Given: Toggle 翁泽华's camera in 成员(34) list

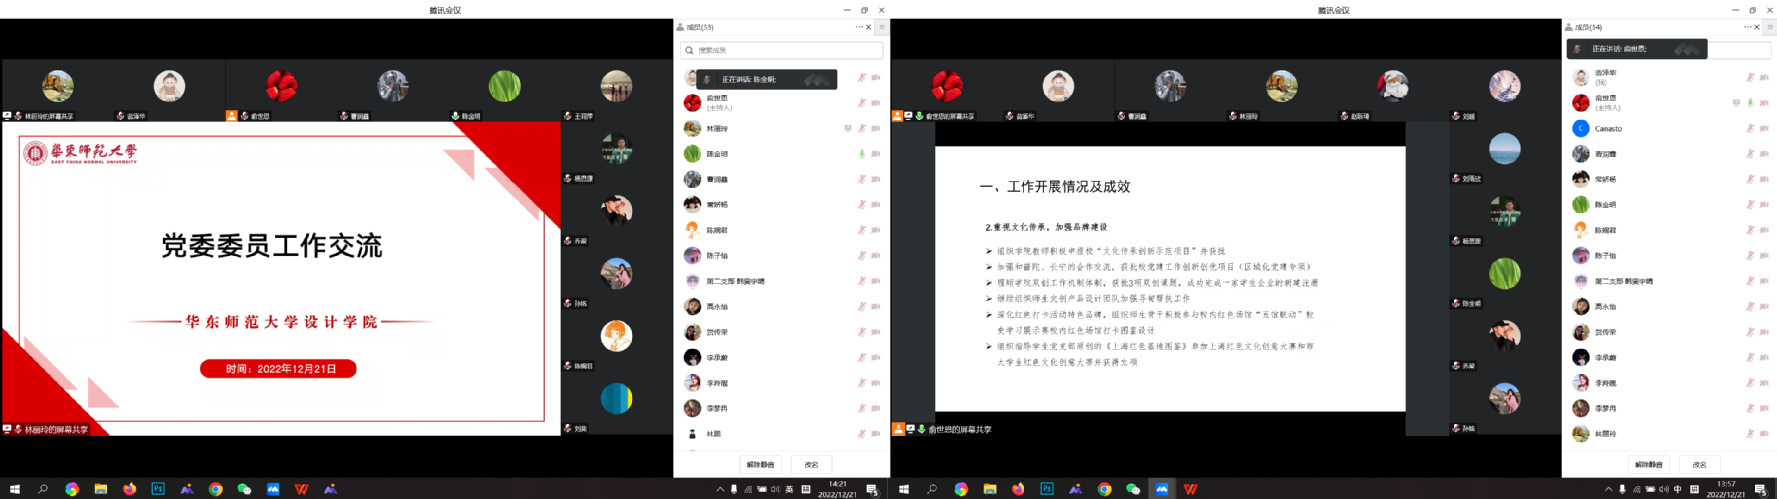Looking at the screenshot, I should click(x=1764, y=77).
